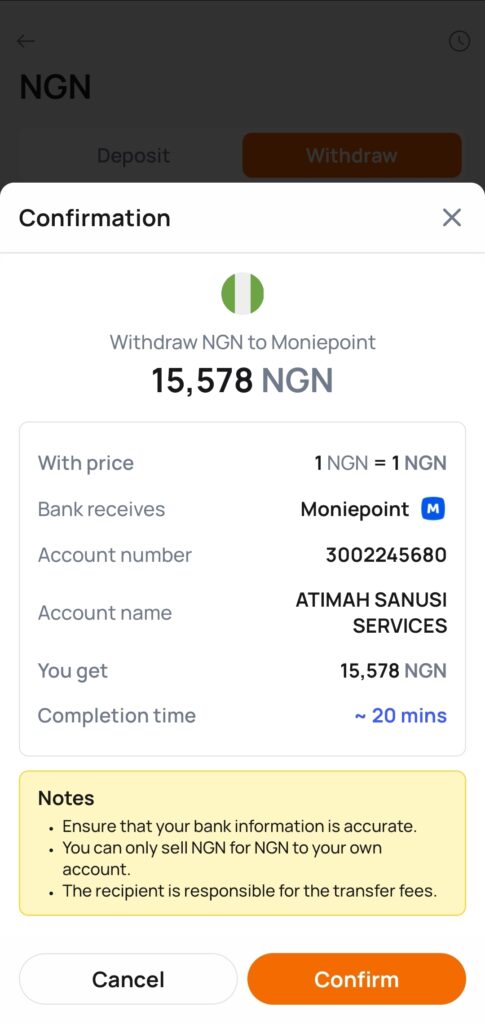Tap the Moniepoint bank logo icon
This screenshot has width=485, height=1024.
[x=433, y=509]
